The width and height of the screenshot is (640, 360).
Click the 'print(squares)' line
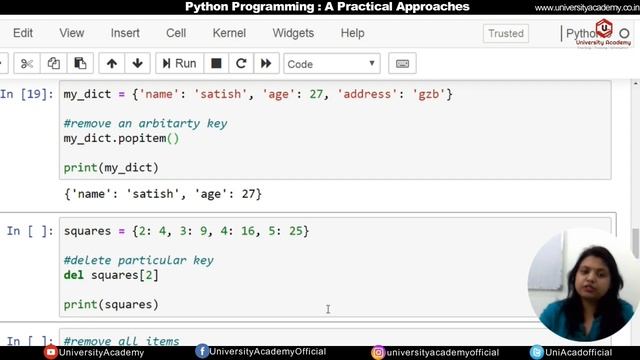coord(111,304)
